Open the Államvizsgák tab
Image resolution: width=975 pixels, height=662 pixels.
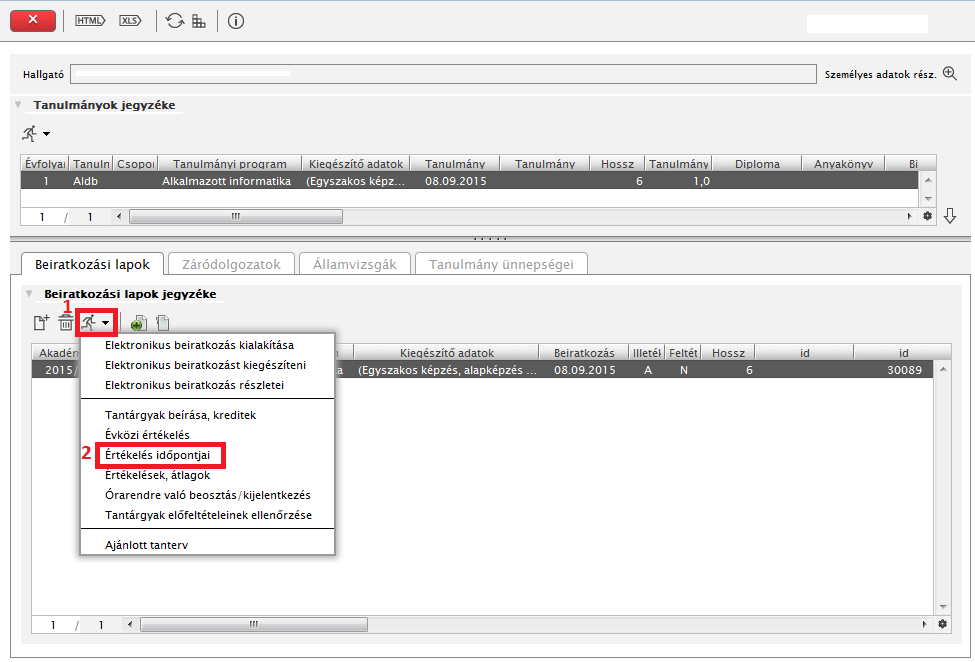(357, 264)
